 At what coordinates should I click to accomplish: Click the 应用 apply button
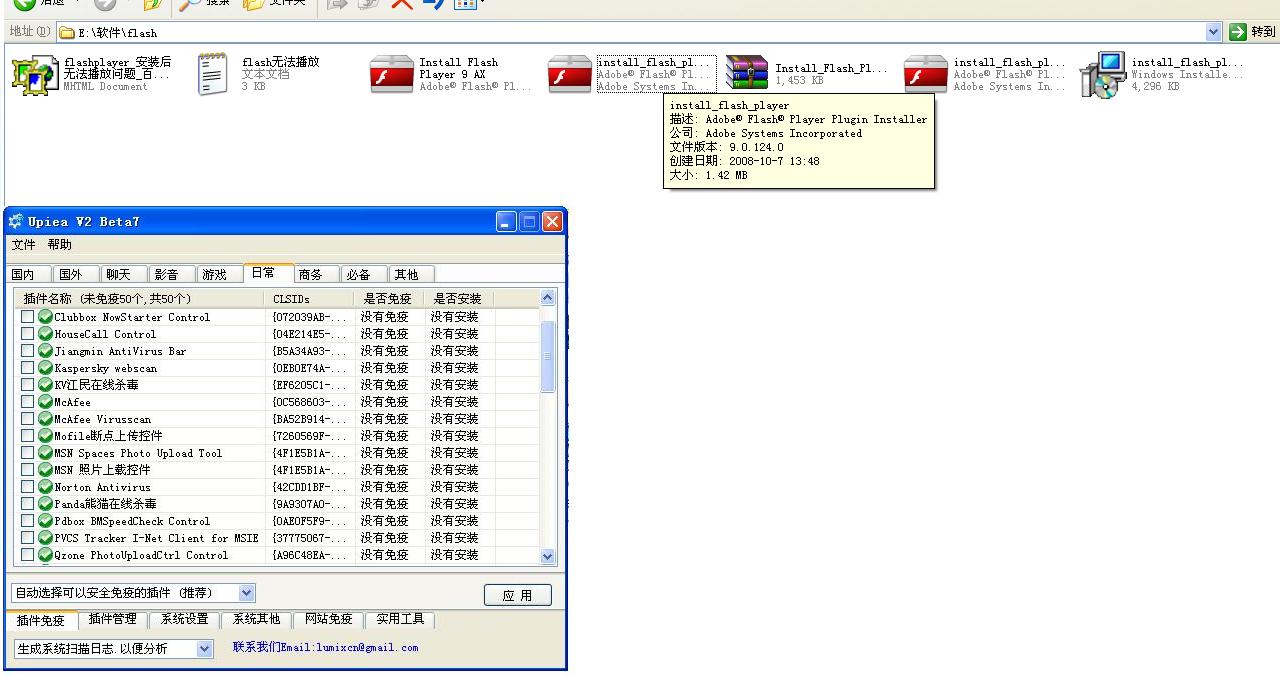pos(518,595)
